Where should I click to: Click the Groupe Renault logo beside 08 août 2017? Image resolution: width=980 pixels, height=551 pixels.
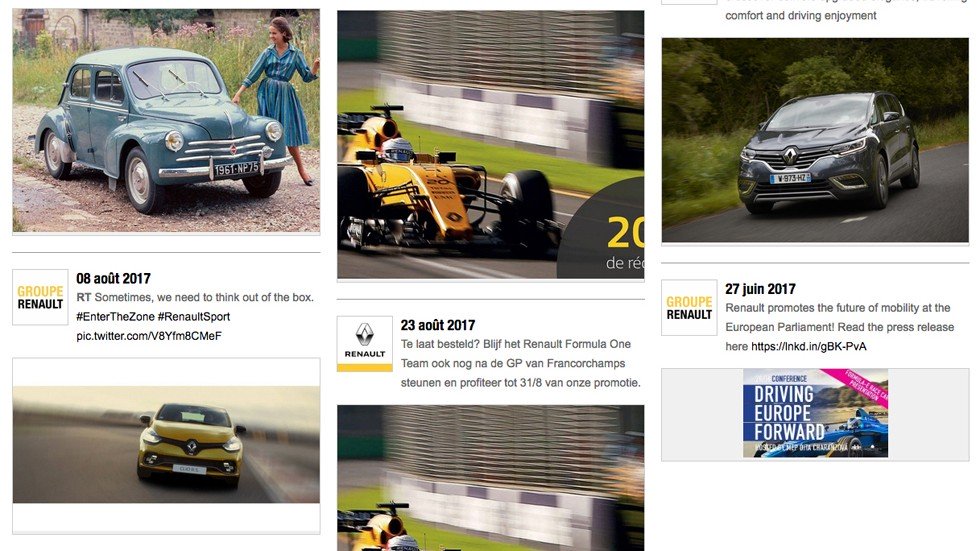pyautogui.click(x=40, y=297)
